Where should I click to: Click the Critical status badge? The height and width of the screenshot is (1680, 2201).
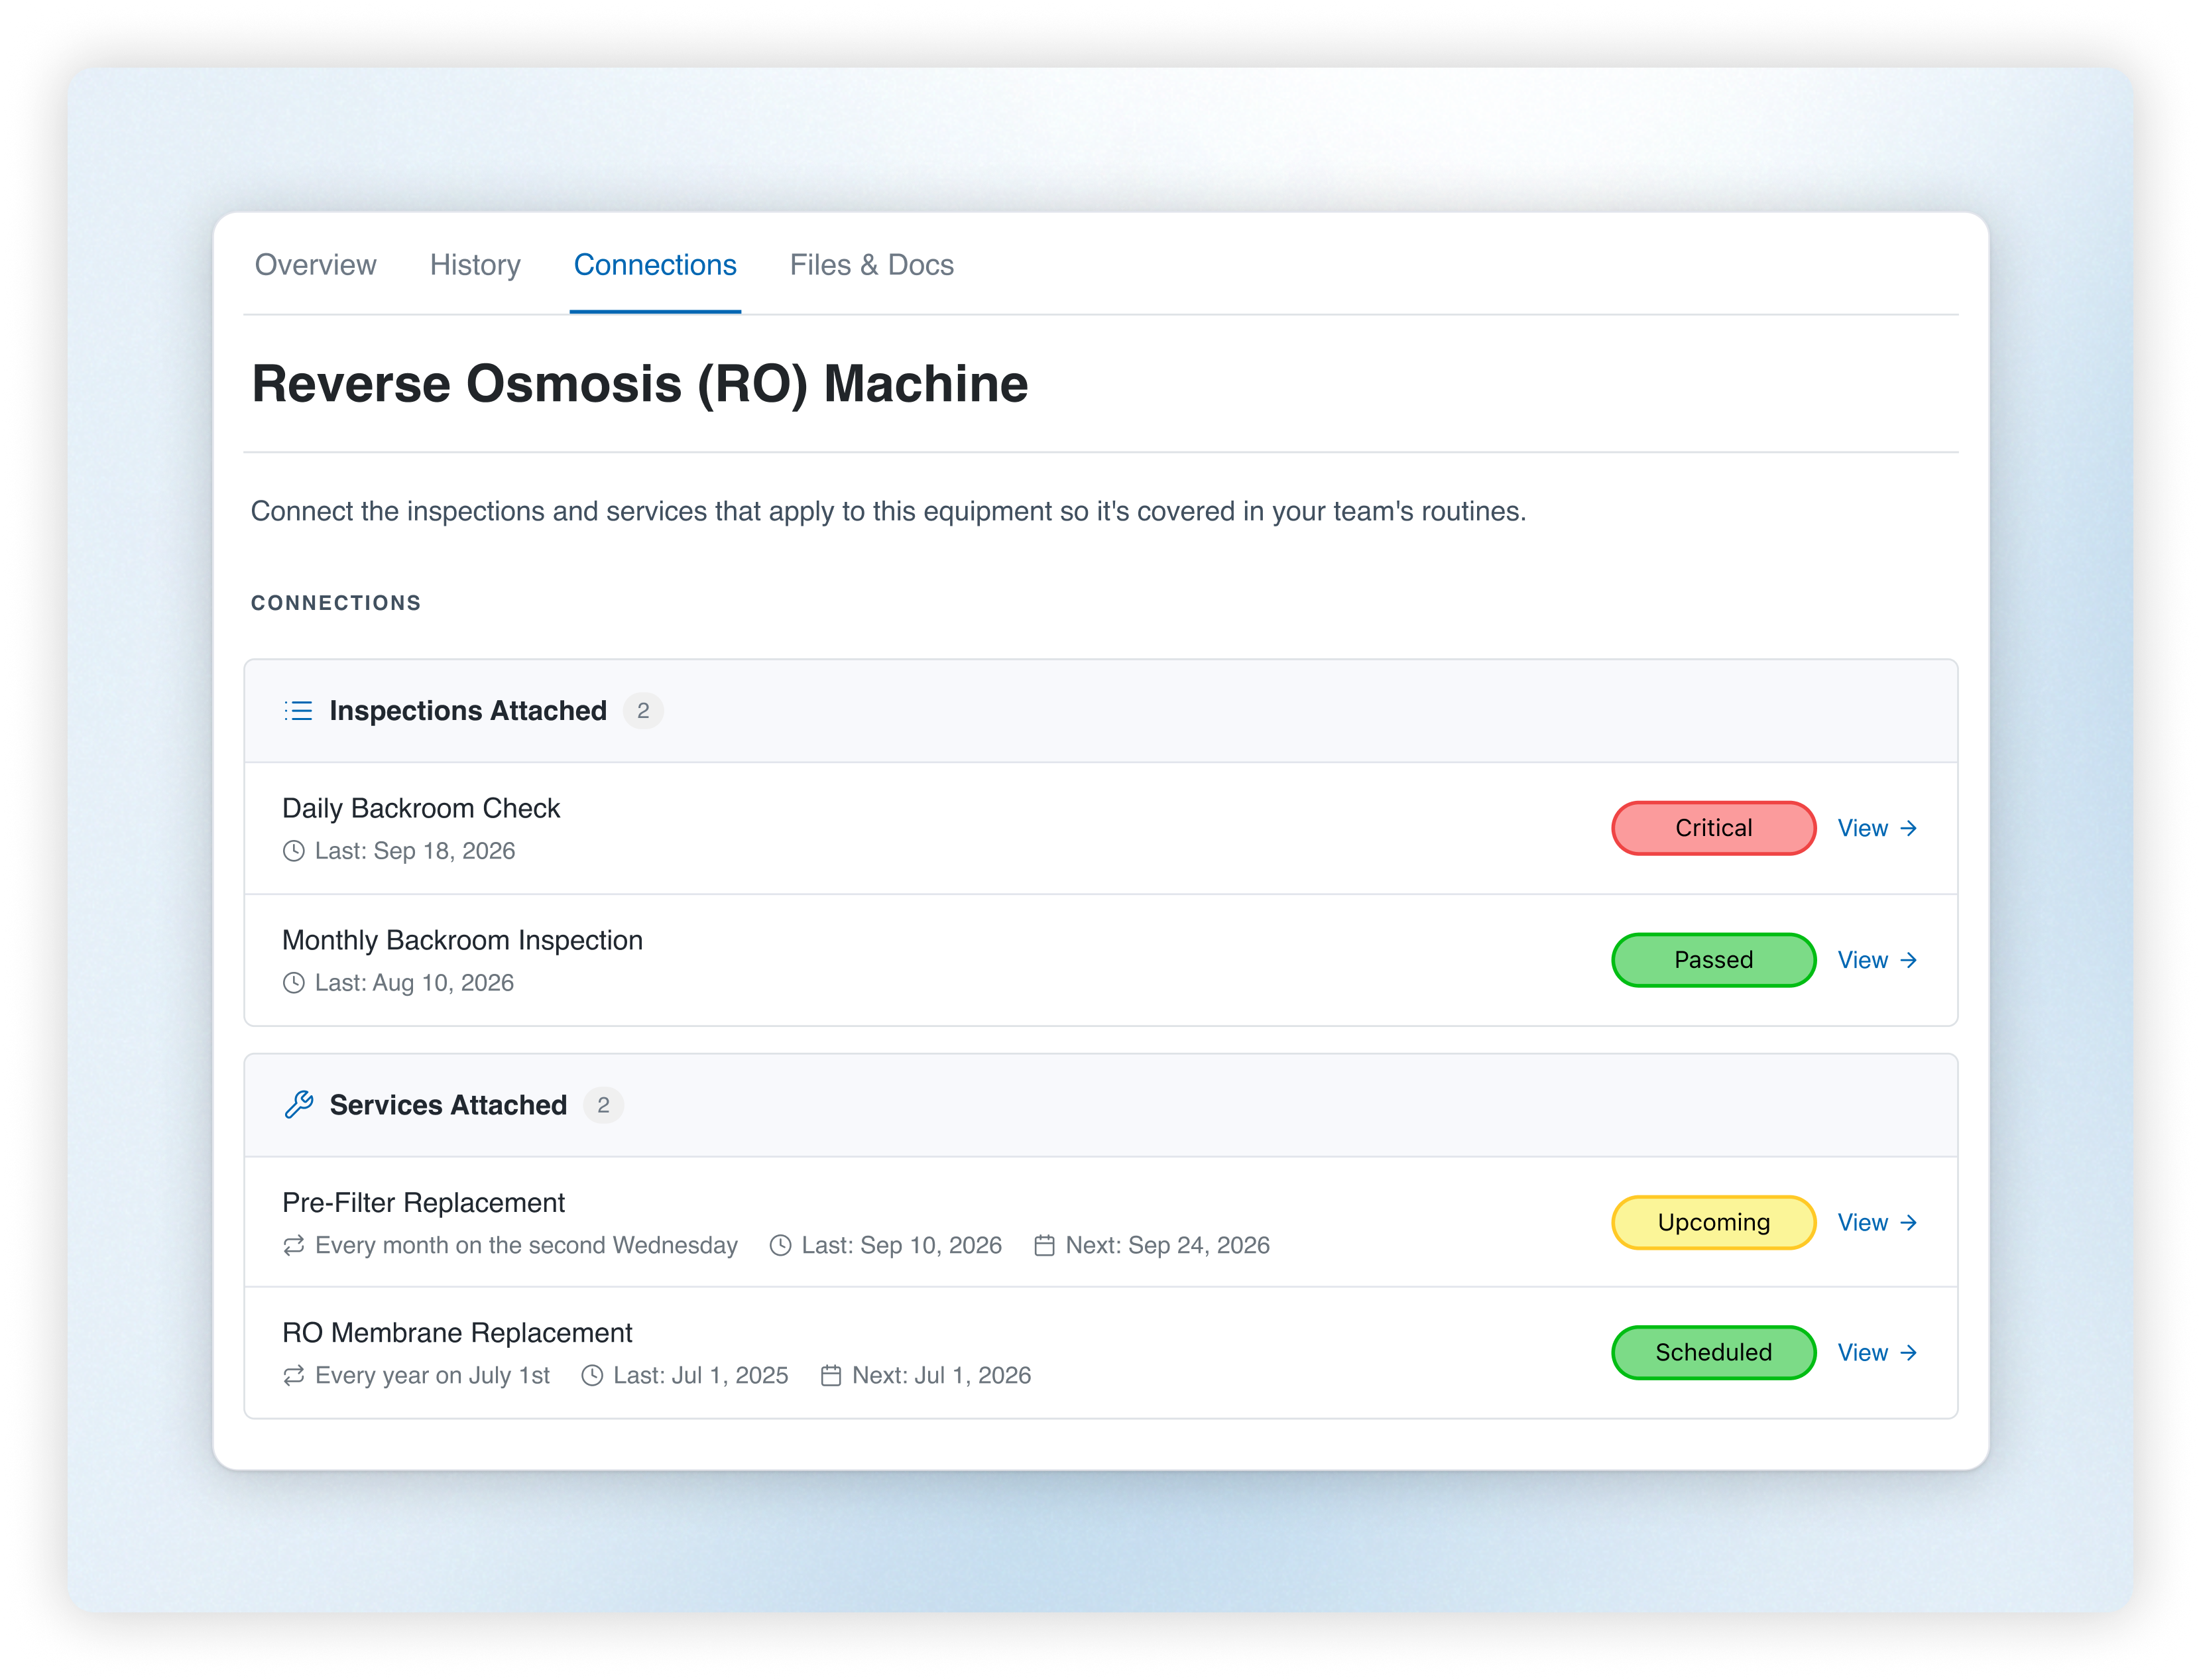coord(1713,828)
